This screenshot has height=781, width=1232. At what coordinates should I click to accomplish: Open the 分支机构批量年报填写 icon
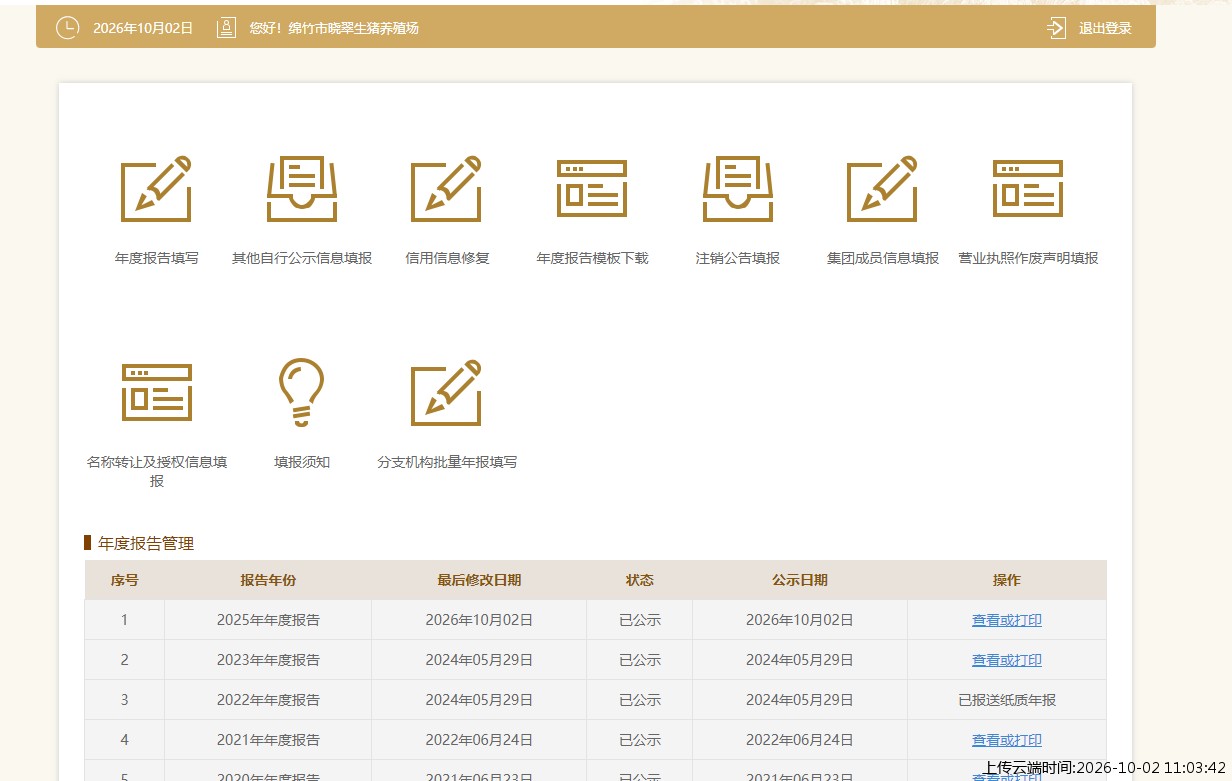pyautogui.click(x=447, y=393)
